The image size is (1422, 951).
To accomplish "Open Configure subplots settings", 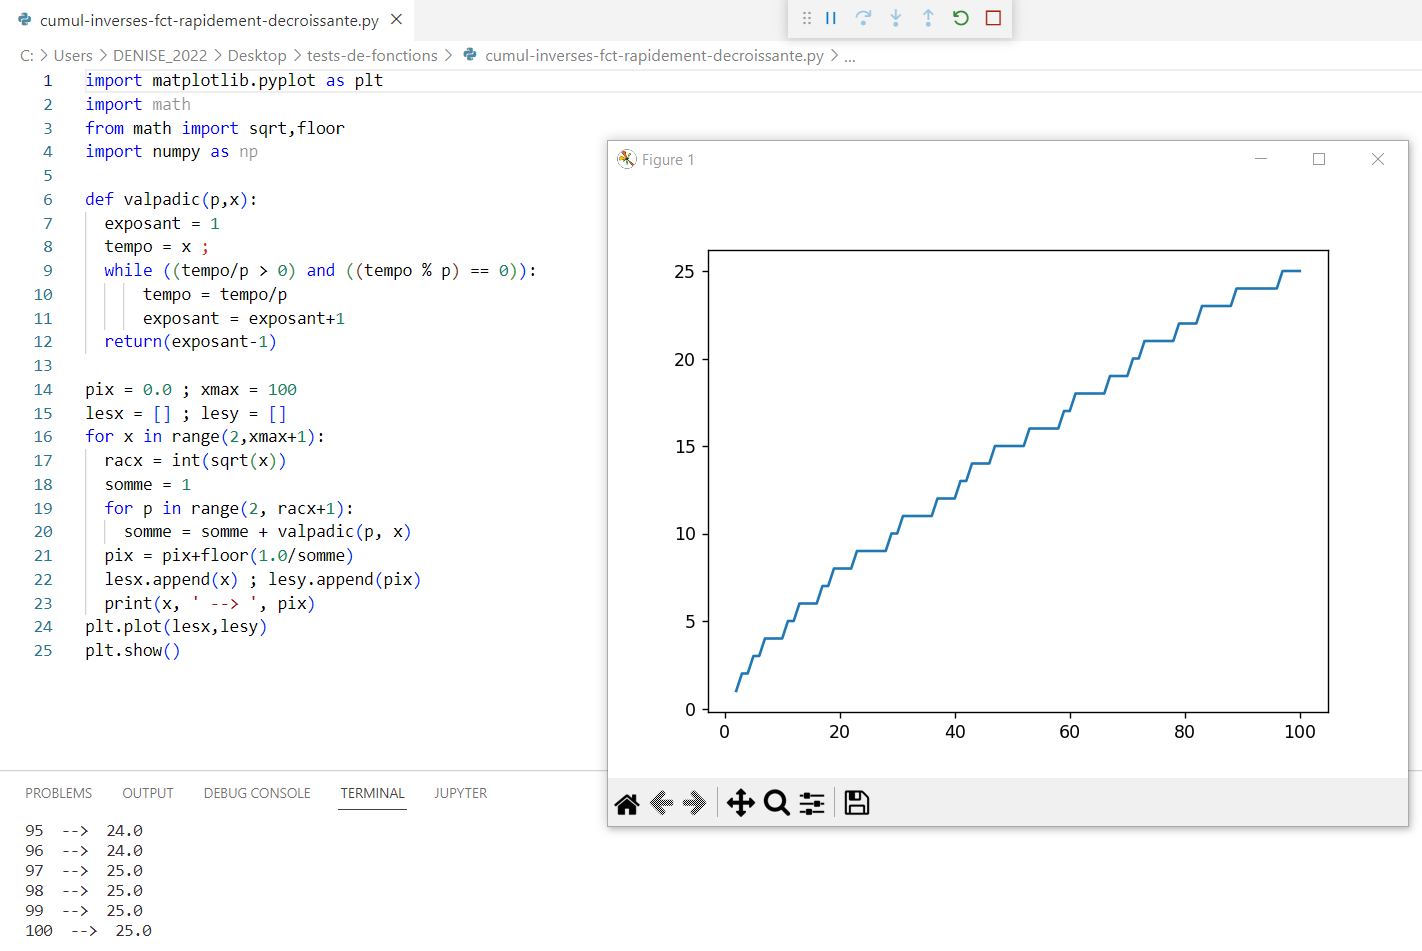I will (812, 803).
